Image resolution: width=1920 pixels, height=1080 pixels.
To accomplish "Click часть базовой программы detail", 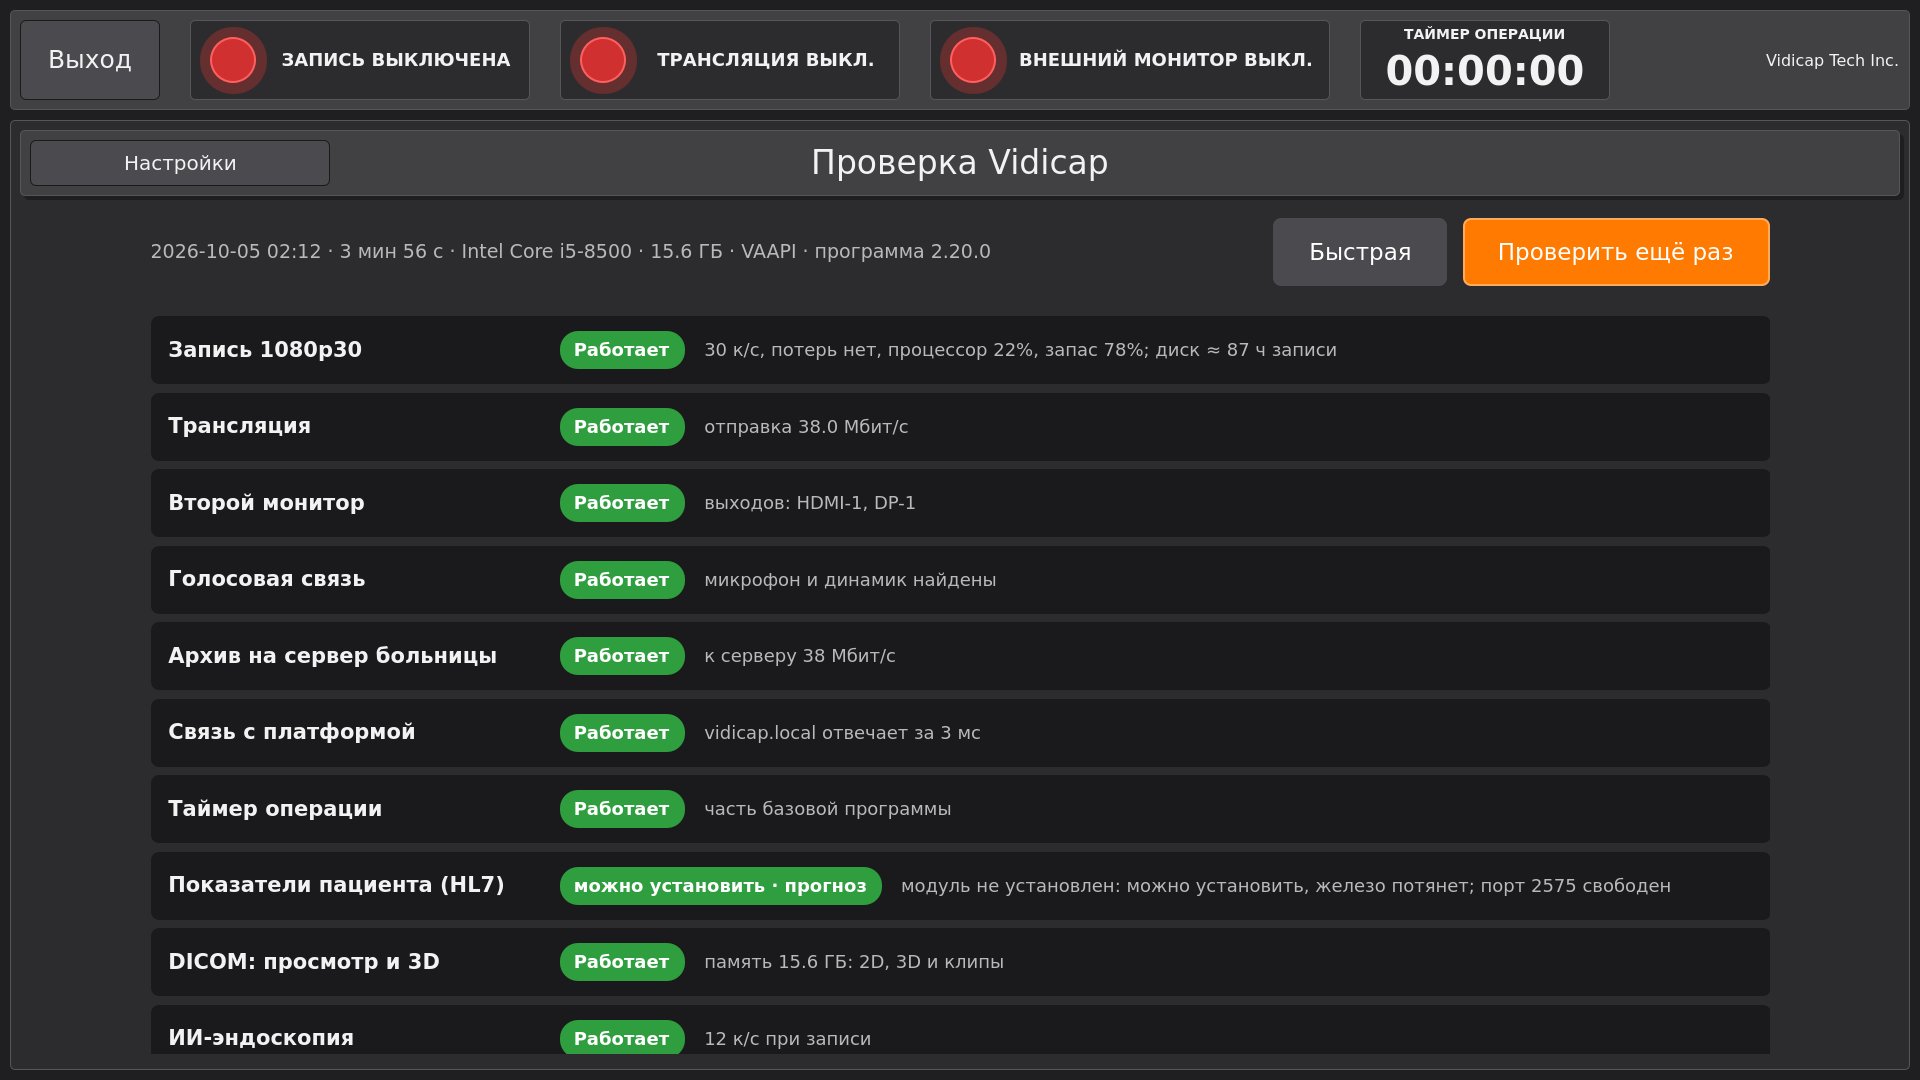I will (x=827, y=809).
